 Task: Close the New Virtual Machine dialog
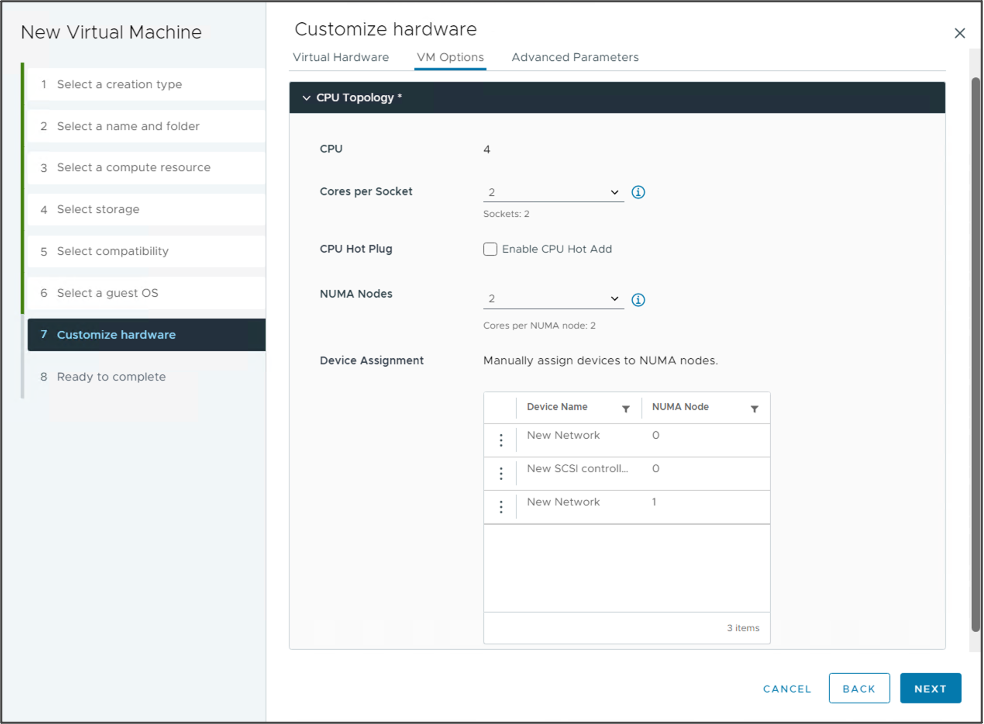tap(959, 33)
